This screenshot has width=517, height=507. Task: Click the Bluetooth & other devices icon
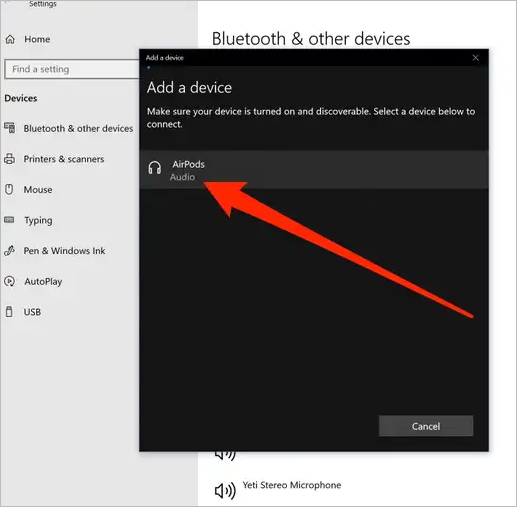tap(10, 128)
